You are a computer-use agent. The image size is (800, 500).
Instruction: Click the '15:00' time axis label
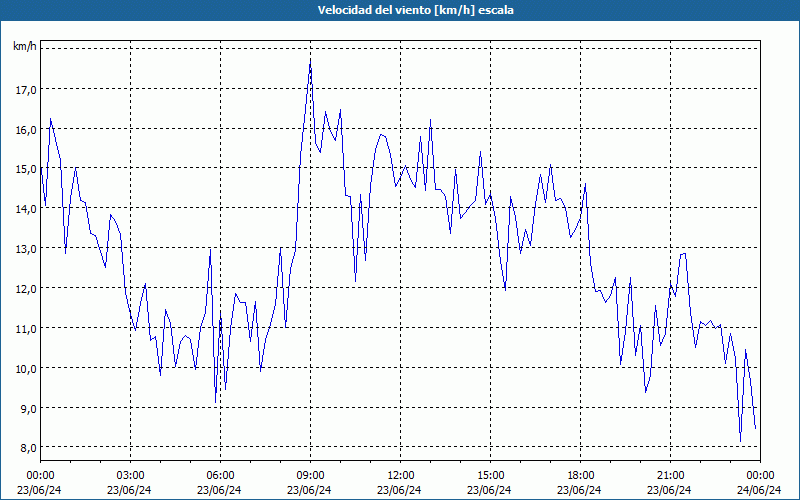pos(490,476)
